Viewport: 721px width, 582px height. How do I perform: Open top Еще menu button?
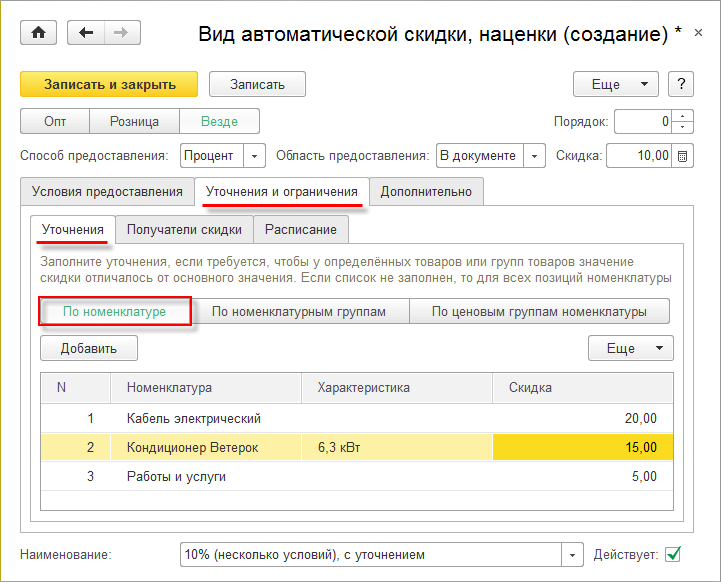pyautogui.click(x=615, y=84)
